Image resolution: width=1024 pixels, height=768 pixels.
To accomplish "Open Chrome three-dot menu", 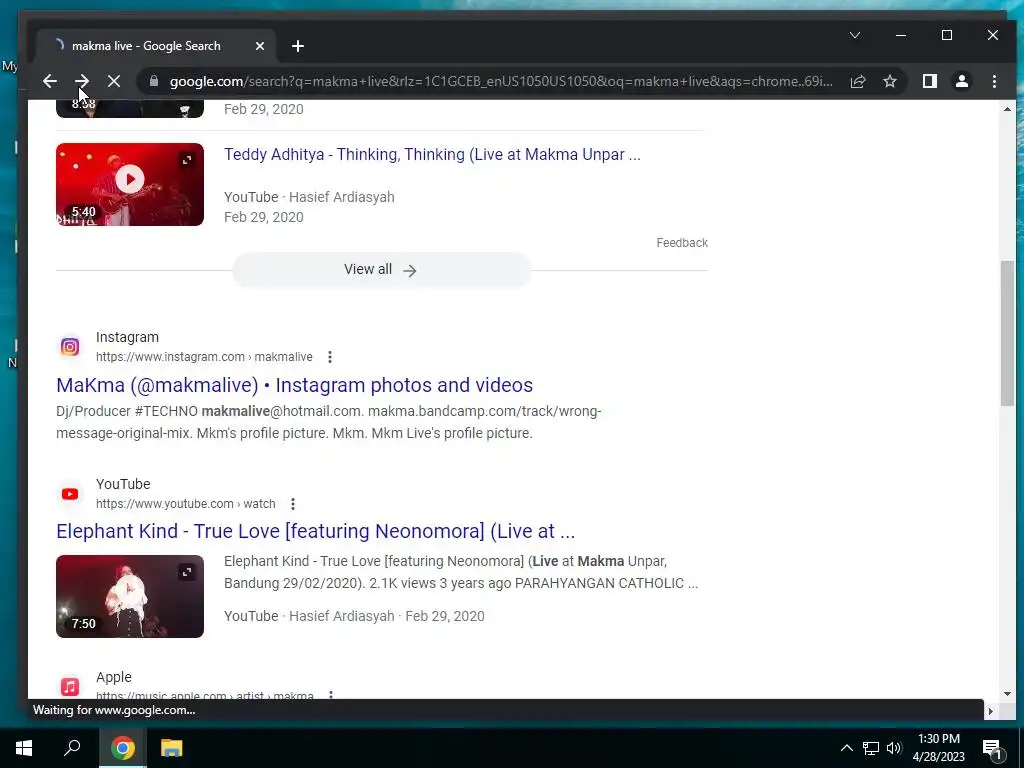I will point(994,81).
